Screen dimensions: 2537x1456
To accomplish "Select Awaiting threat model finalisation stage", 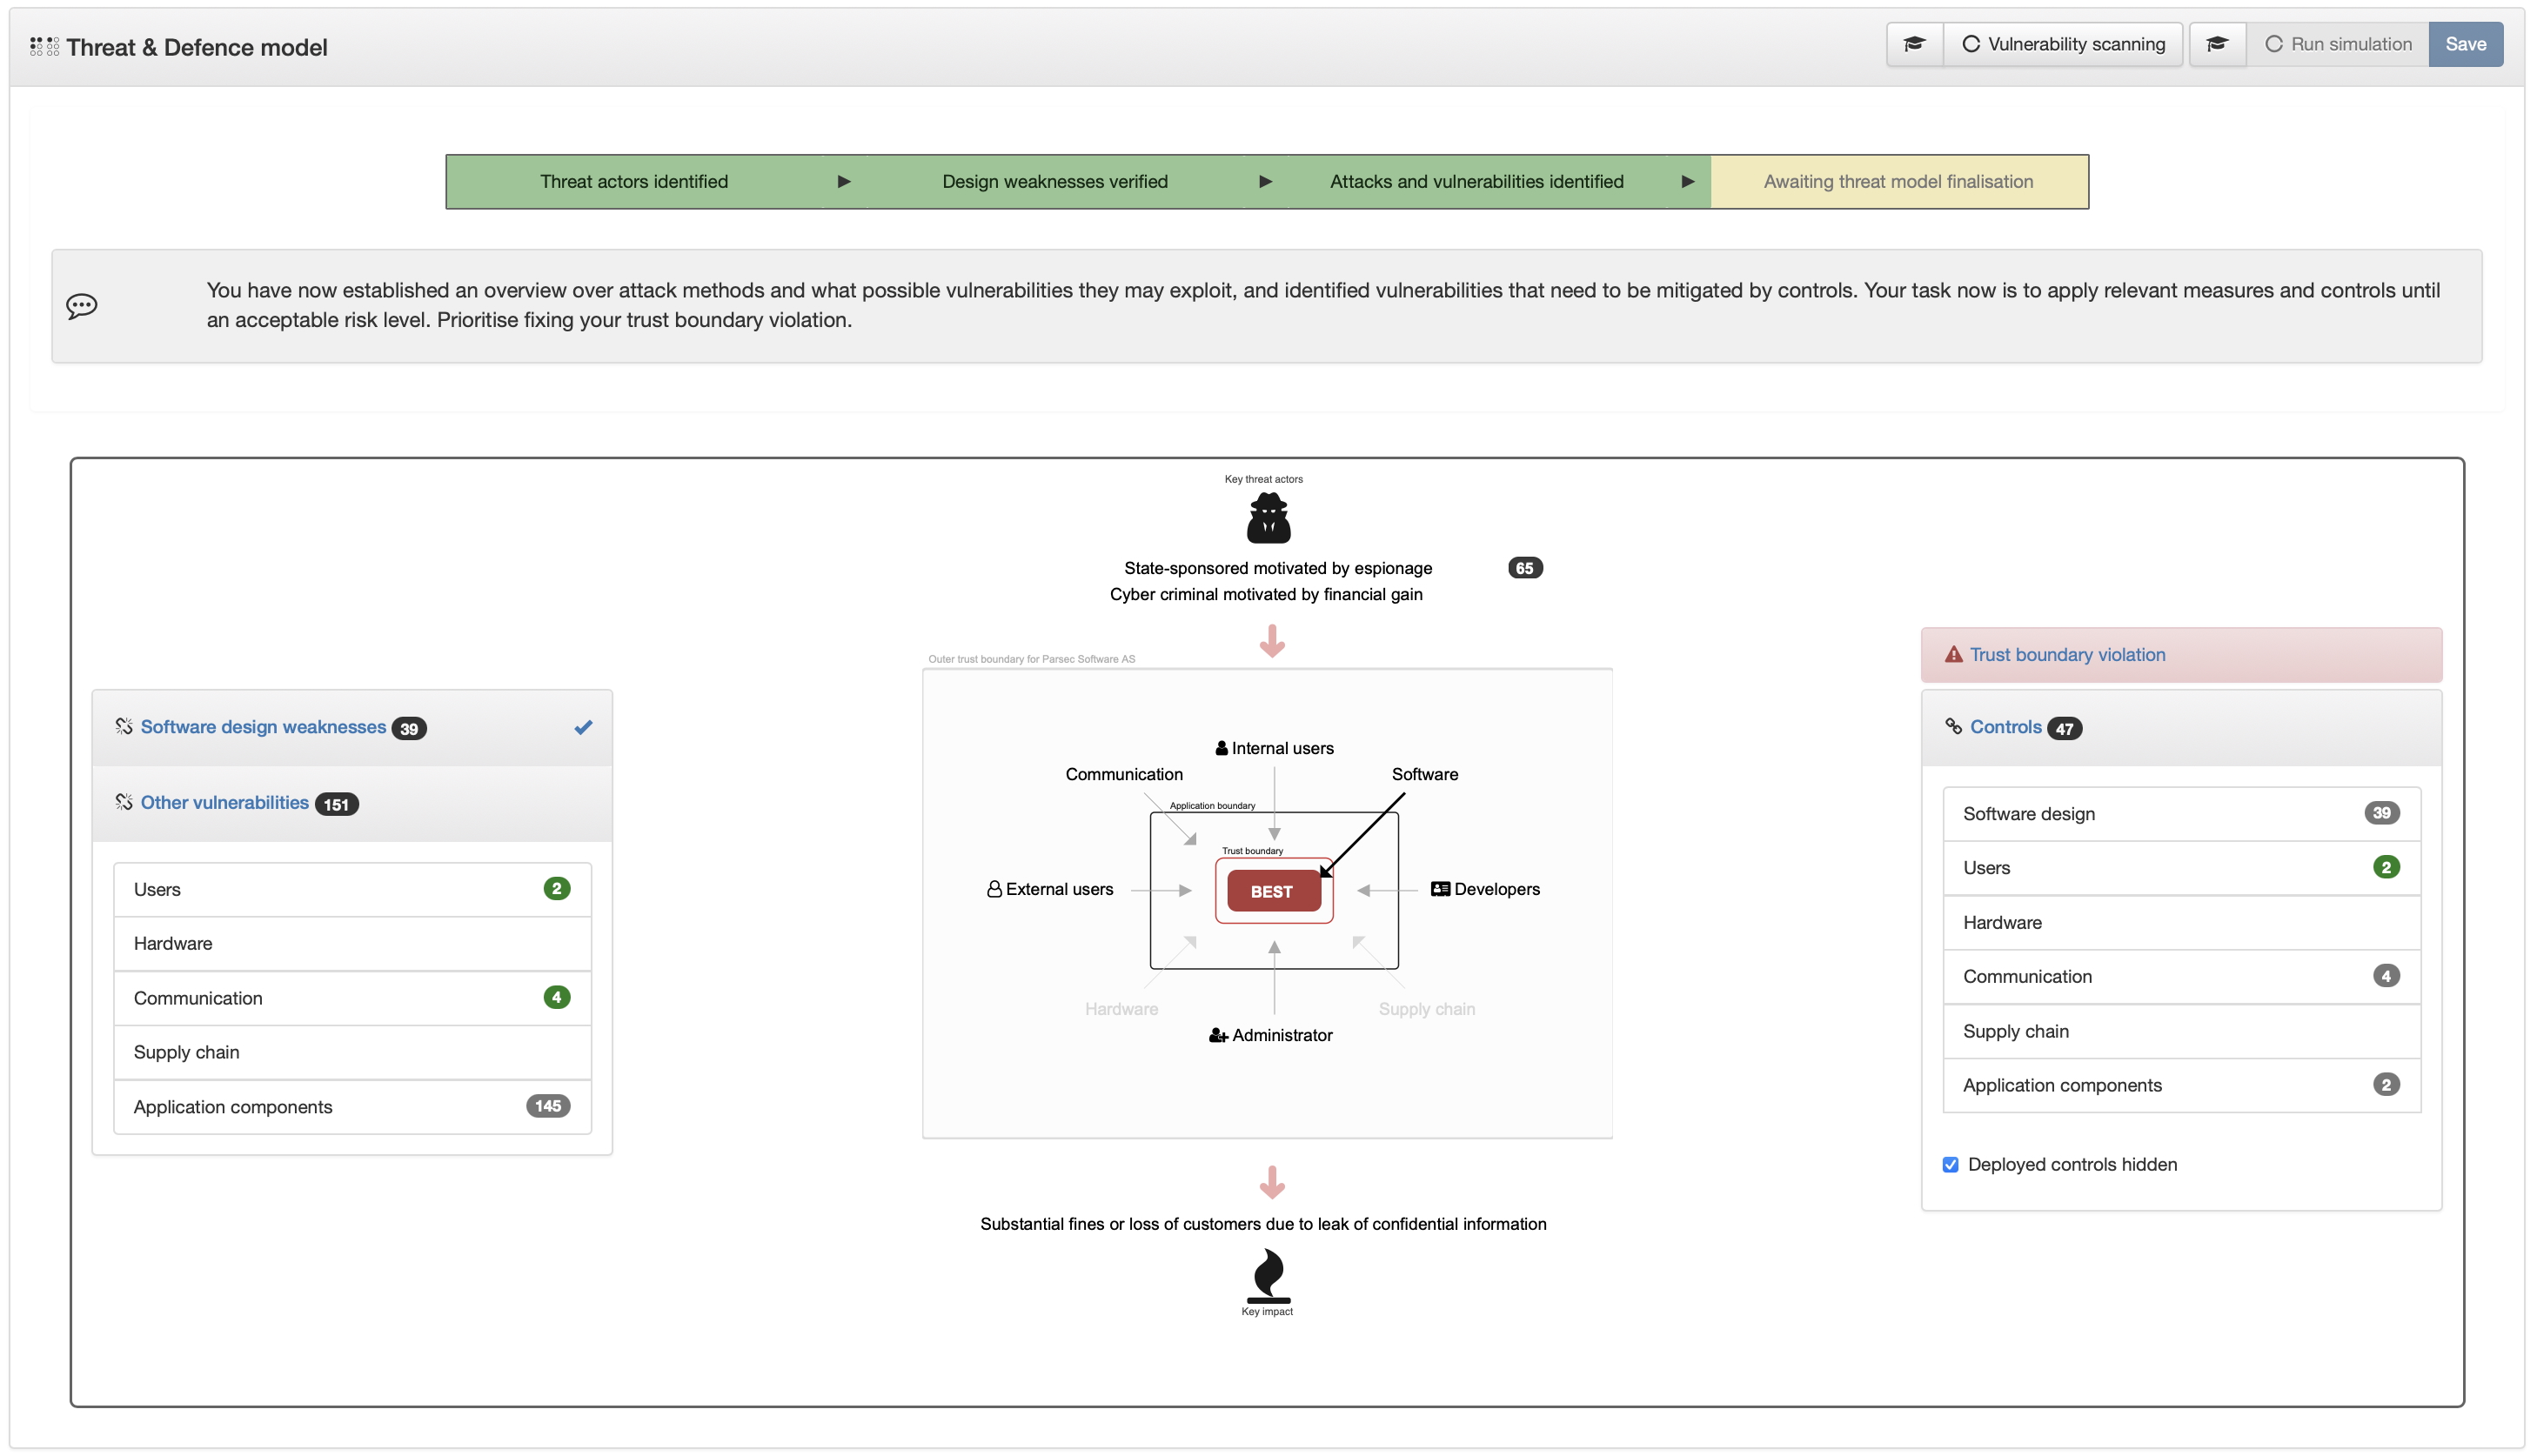I will tap(1898, 182).
